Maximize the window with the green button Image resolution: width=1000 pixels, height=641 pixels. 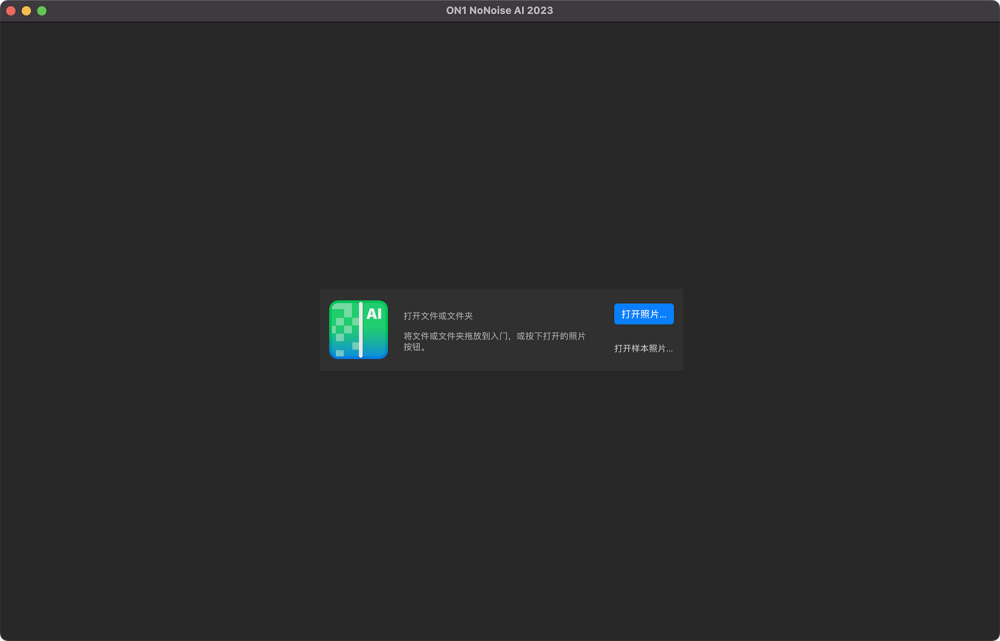point(41,11)
